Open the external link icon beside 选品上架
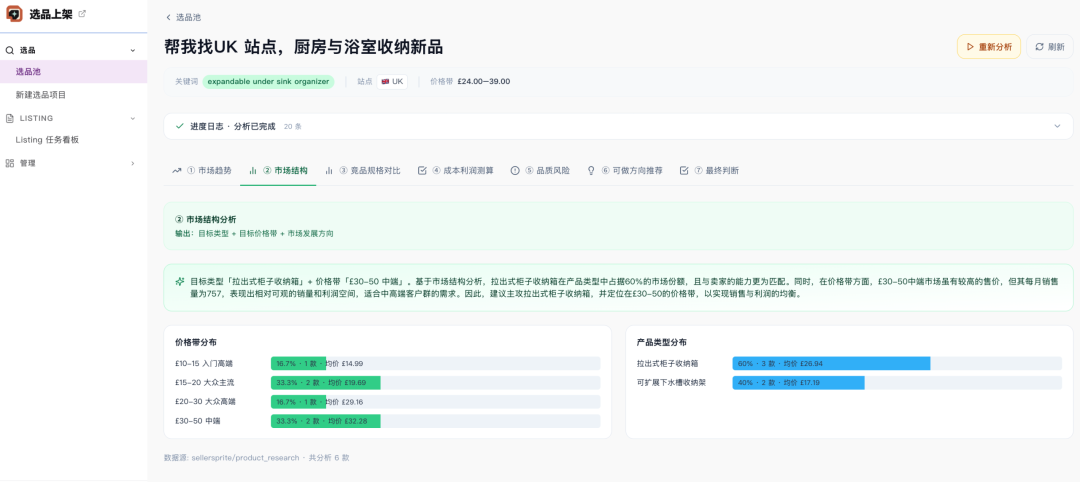 (83, 14)
